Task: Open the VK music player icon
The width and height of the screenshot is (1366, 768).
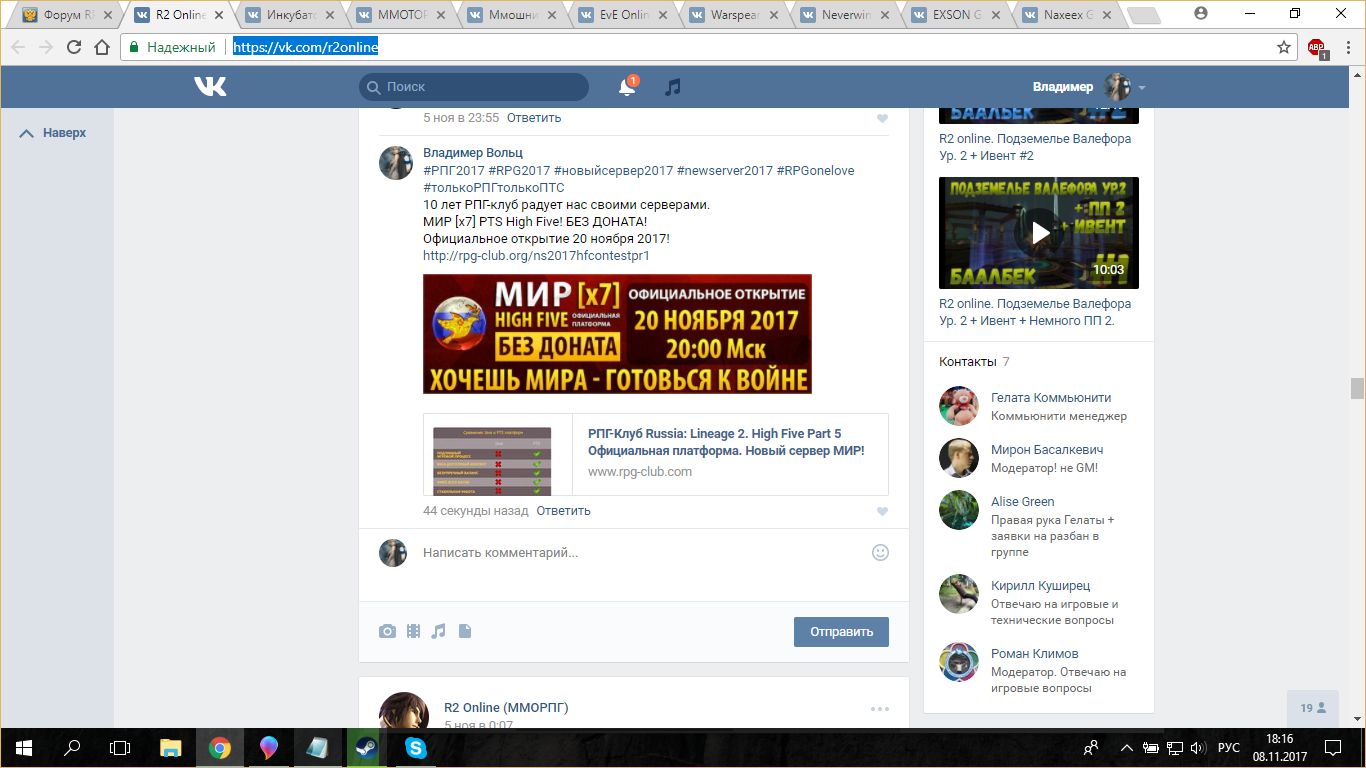Action: [x=673, y=87]
